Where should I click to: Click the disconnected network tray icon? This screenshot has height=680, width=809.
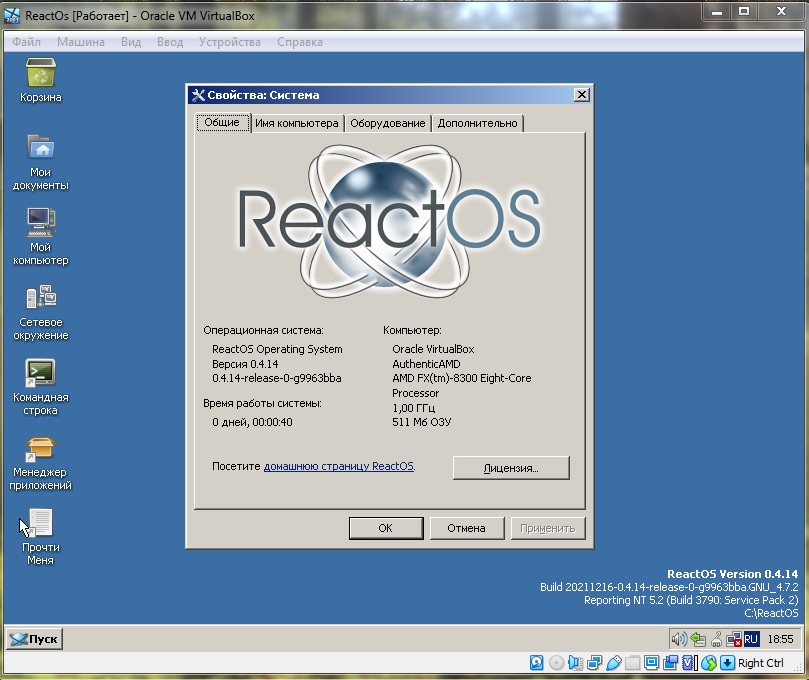click(733, 638)
